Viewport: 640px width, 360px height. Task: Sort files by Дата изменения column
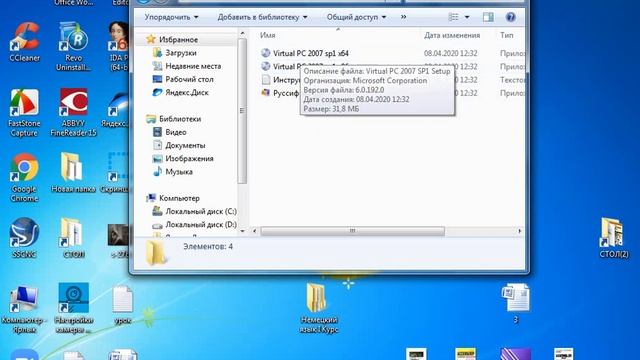click(452, 36)
